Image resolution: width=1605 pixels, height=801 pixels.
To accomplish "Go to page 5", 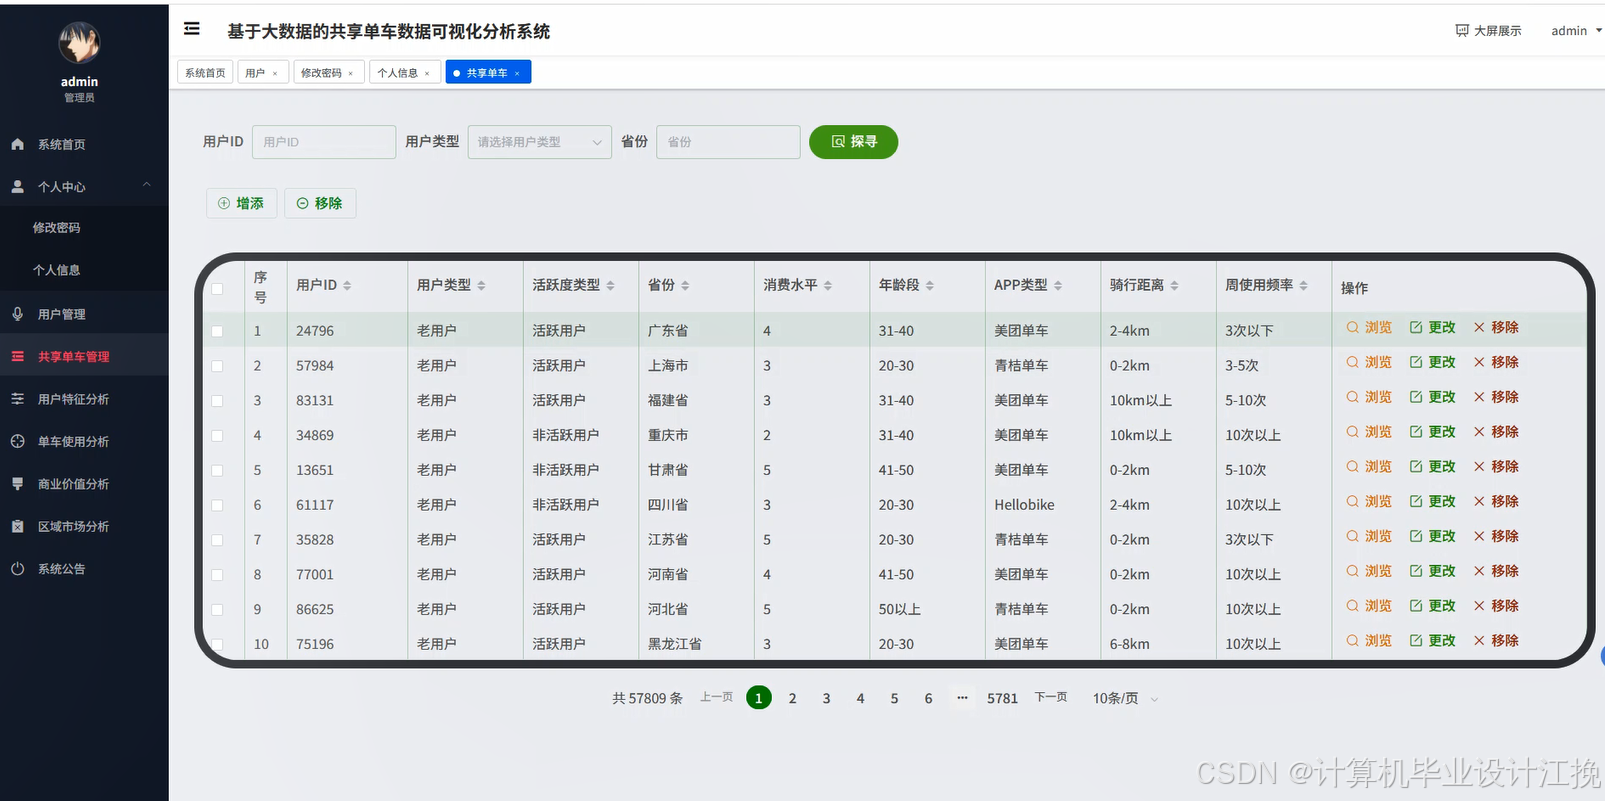I will 895,698.
